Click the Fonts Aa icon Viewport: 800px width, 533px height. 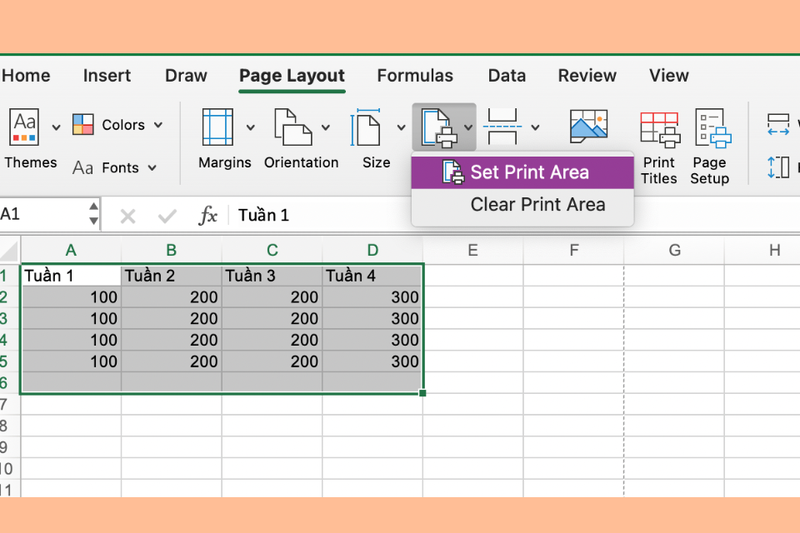83,168
